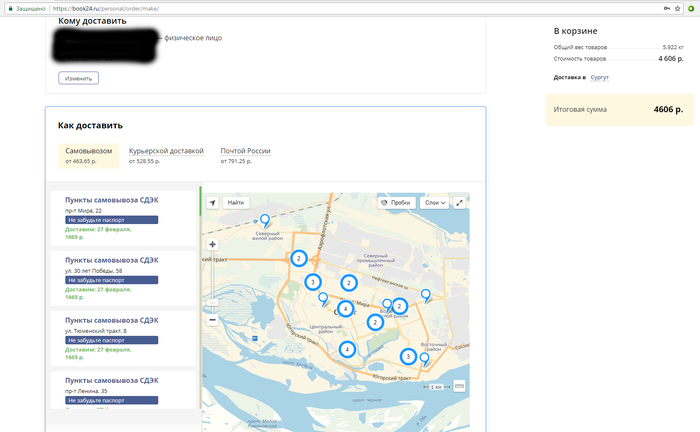Click the map zoom slider handle
Viewport: 700px width, 432px height.
click(x=212, y=304)
